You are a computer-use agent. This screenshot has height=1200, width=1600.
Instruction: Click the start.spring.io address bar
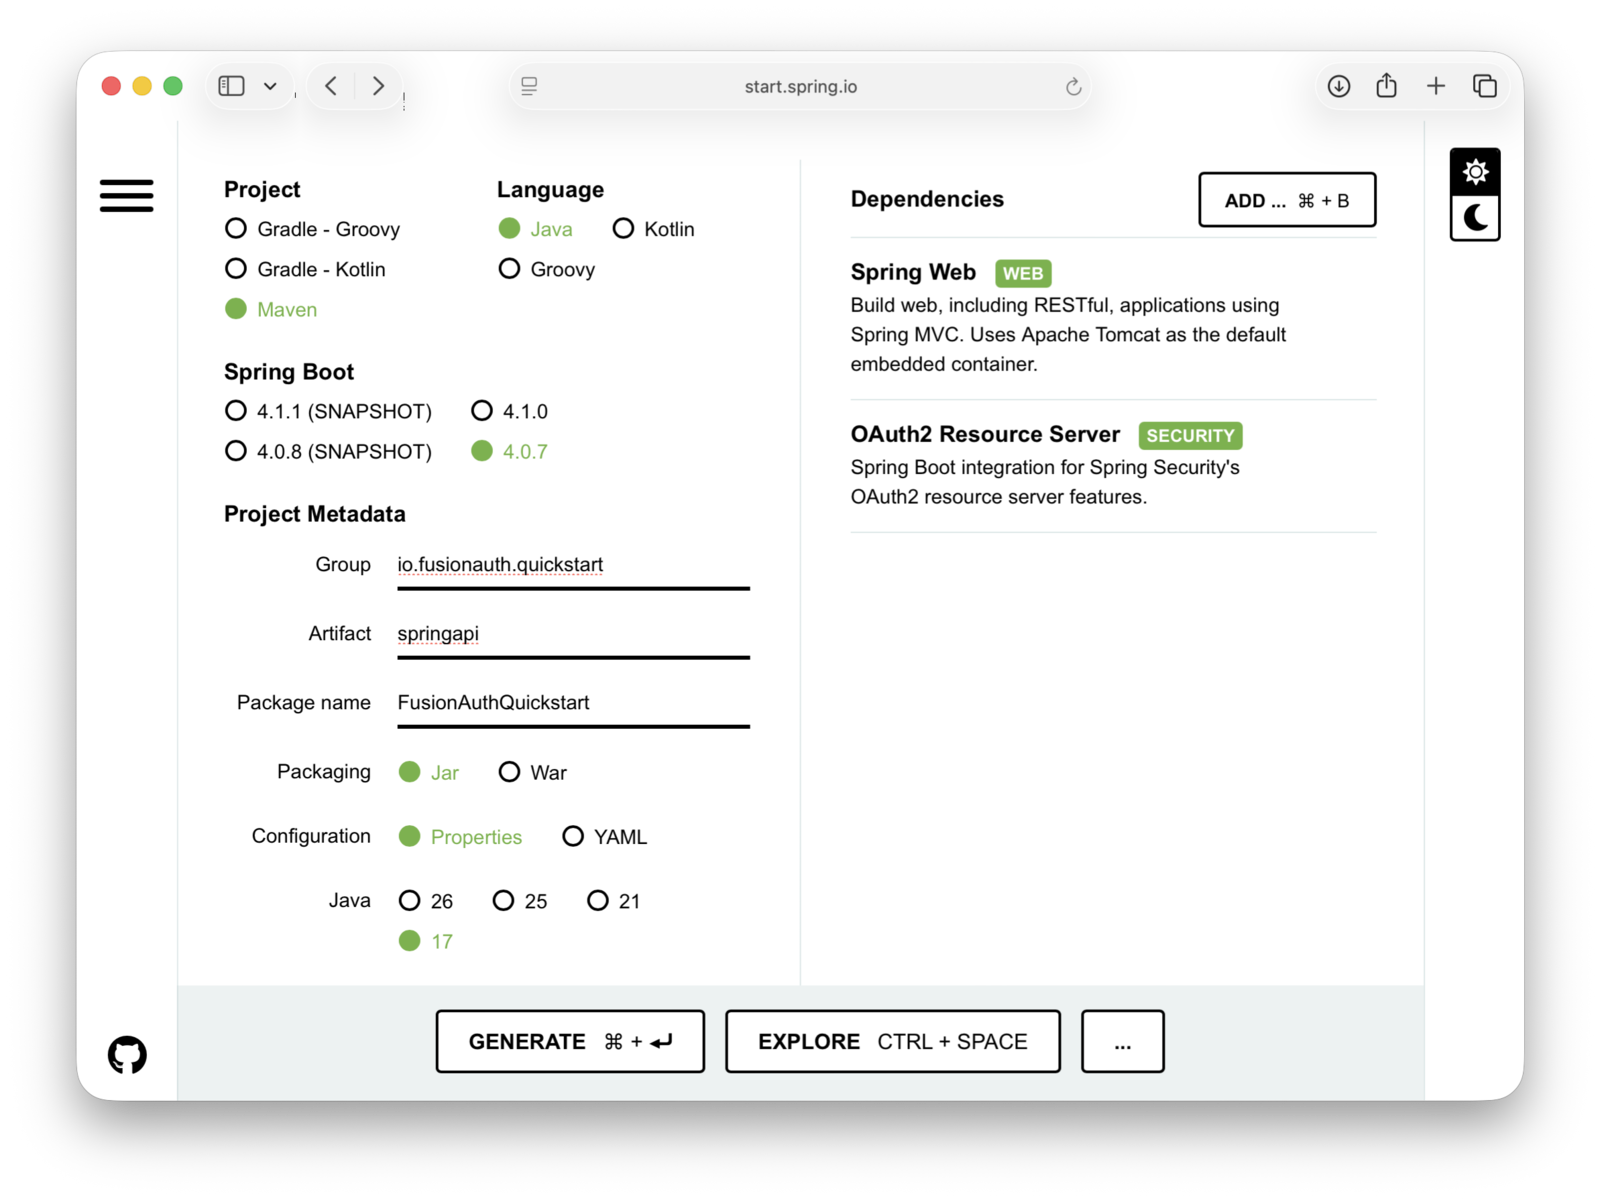tap(800, 86)
